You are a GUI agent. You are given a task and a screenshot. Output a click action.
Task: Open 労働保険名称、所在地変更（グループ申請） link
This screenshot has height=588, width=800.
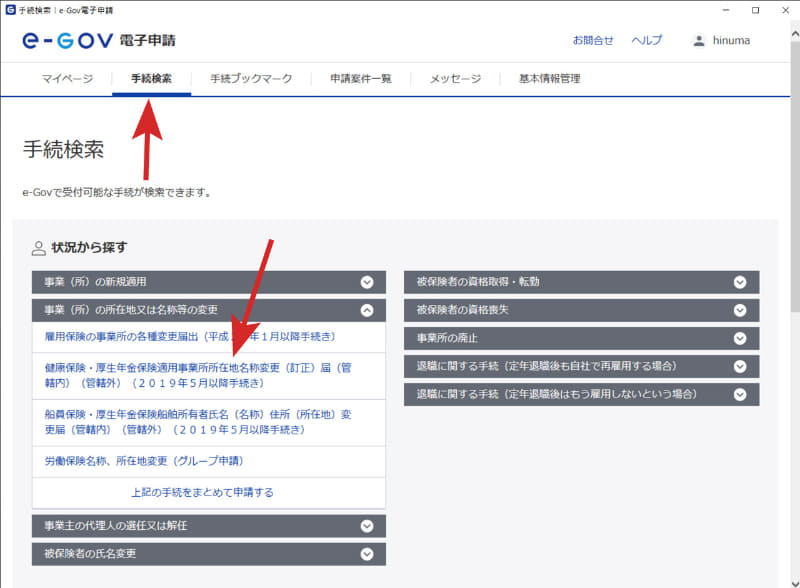point(144,461)
